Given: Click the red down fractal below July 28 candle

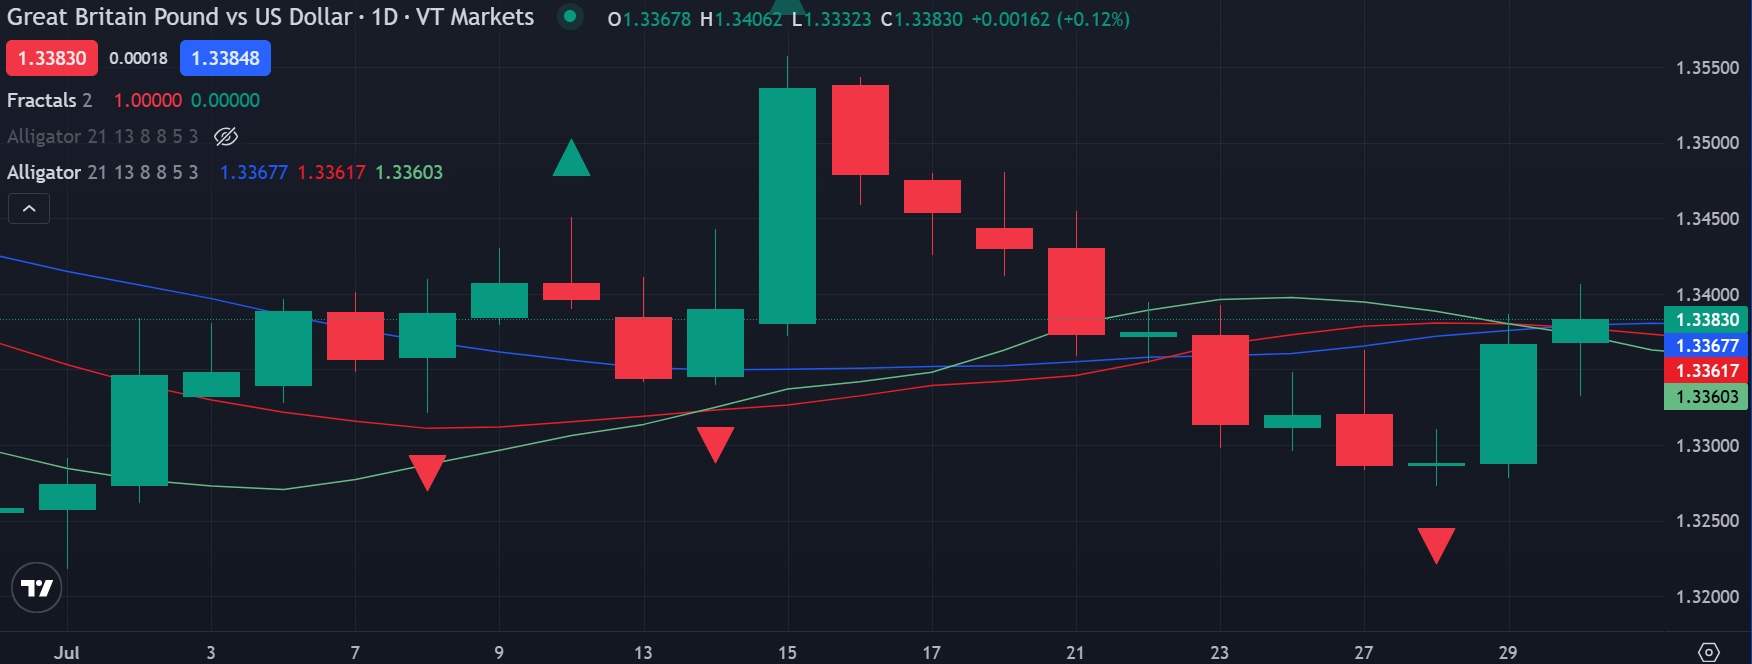Looking at the screenshot, I should tap(1436, 545).
